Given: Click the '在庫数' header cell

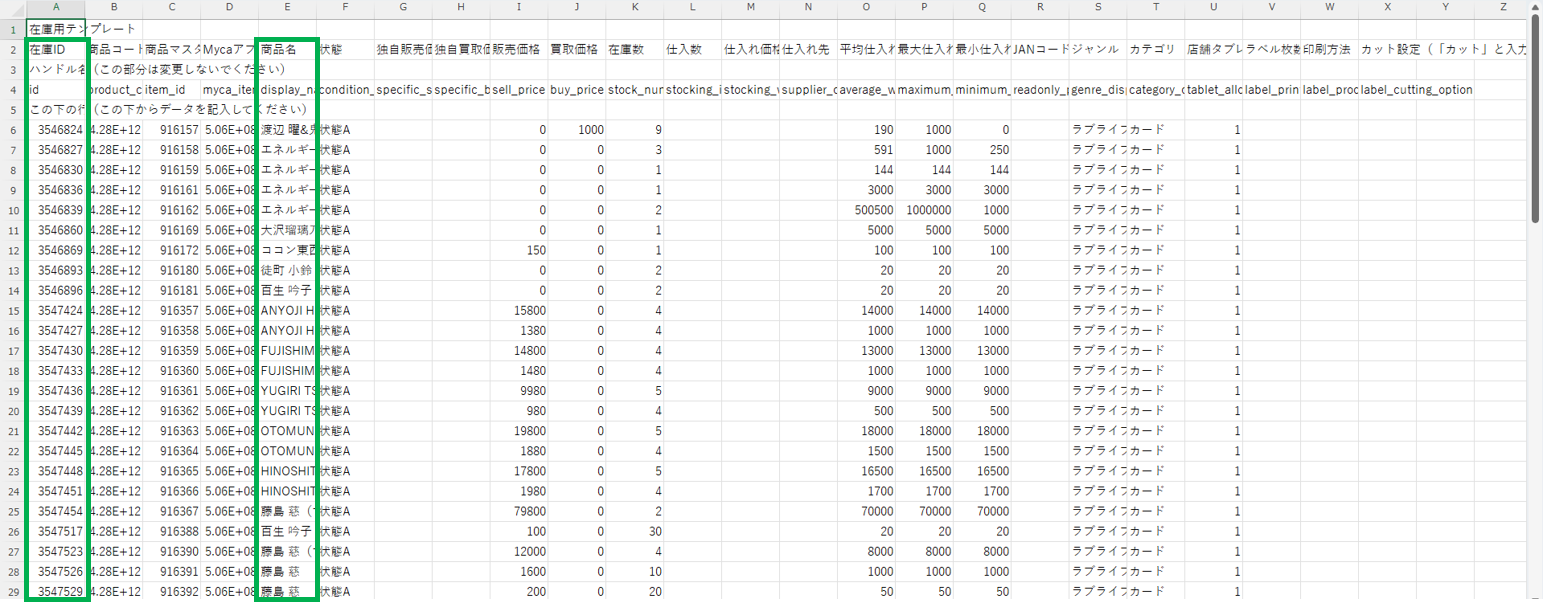Looking at the screenshot, I should point(635,49).
